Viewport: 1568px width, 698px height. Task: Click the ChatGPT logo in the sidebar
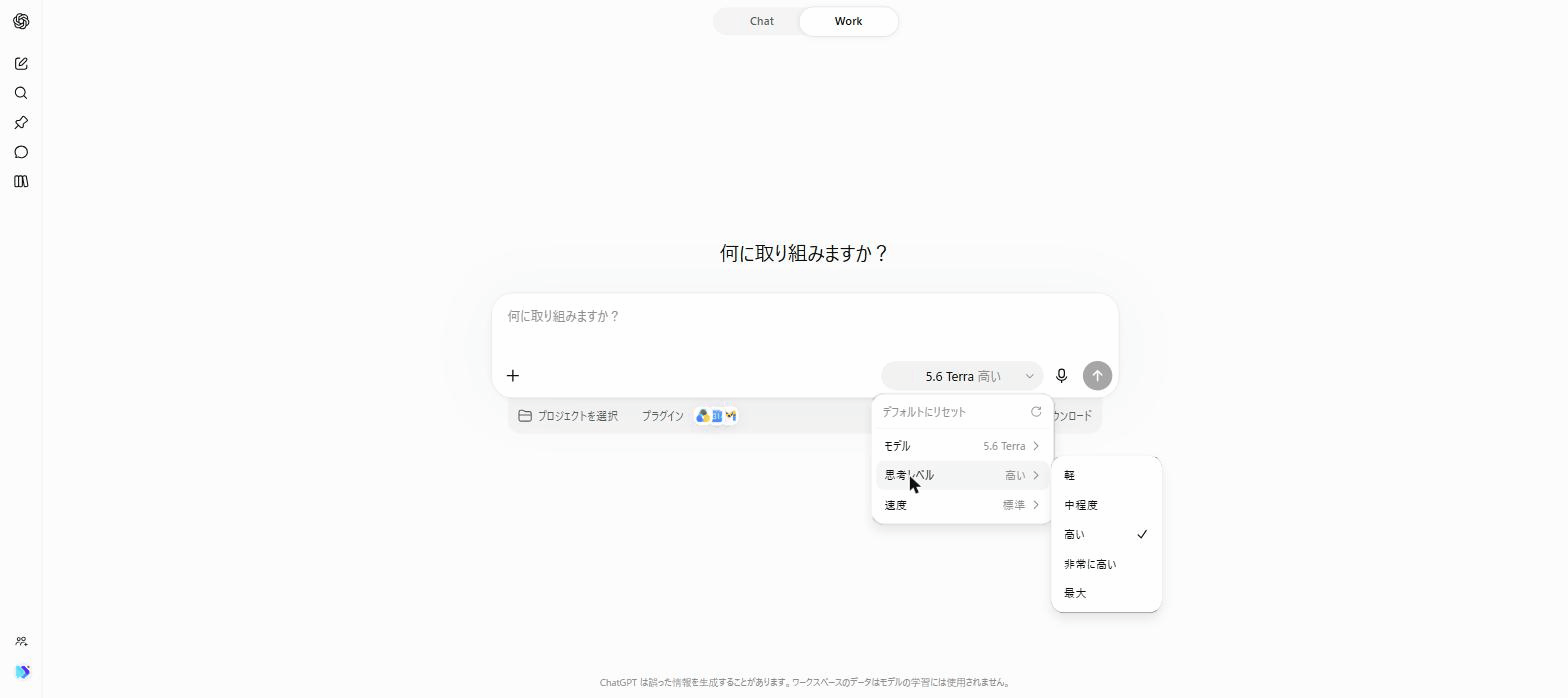[21, 21]
